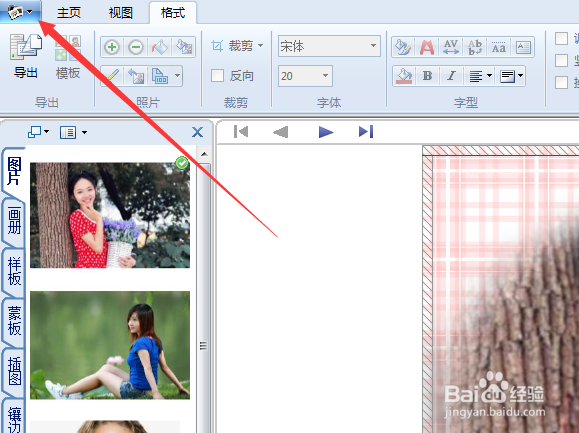This screenshot has height=433, width=579.
Task: Open the 蒙板 side tab
Action: coord(14,321)
